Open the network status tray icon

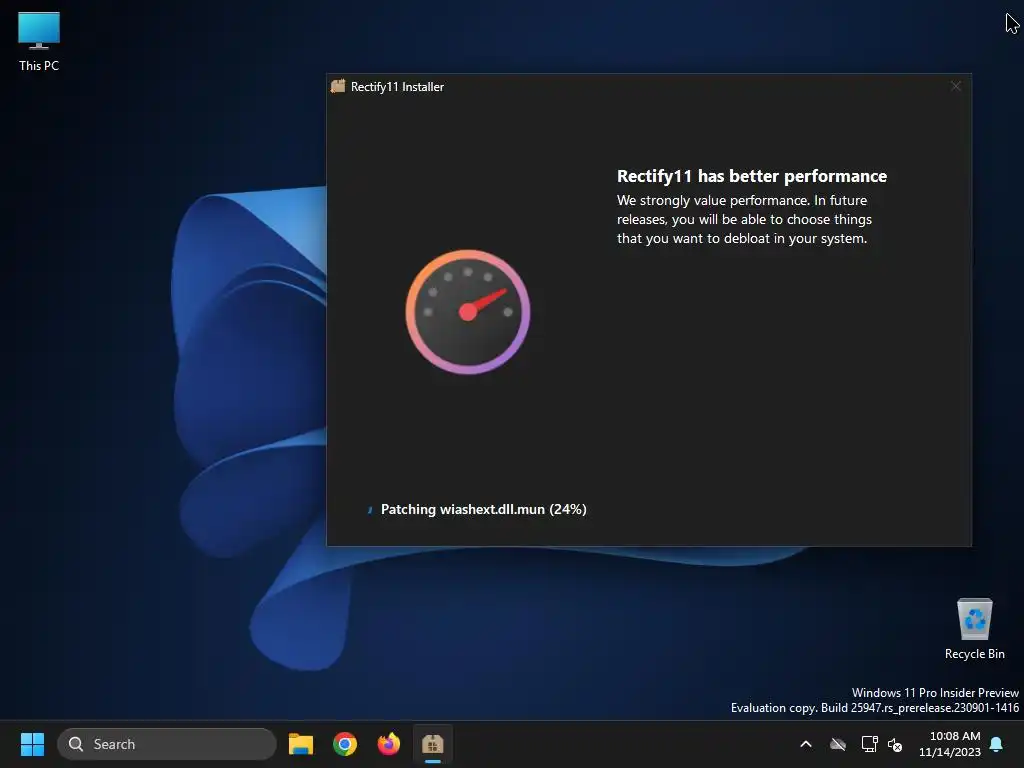coord(869,744)
